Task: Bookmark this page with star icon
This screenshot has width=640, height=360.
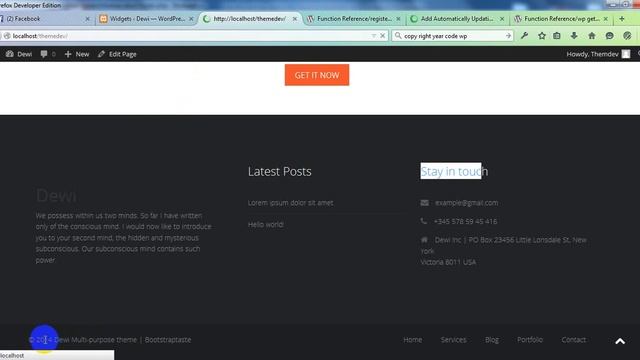Action: pyautogui.click(x=542, y=36)
